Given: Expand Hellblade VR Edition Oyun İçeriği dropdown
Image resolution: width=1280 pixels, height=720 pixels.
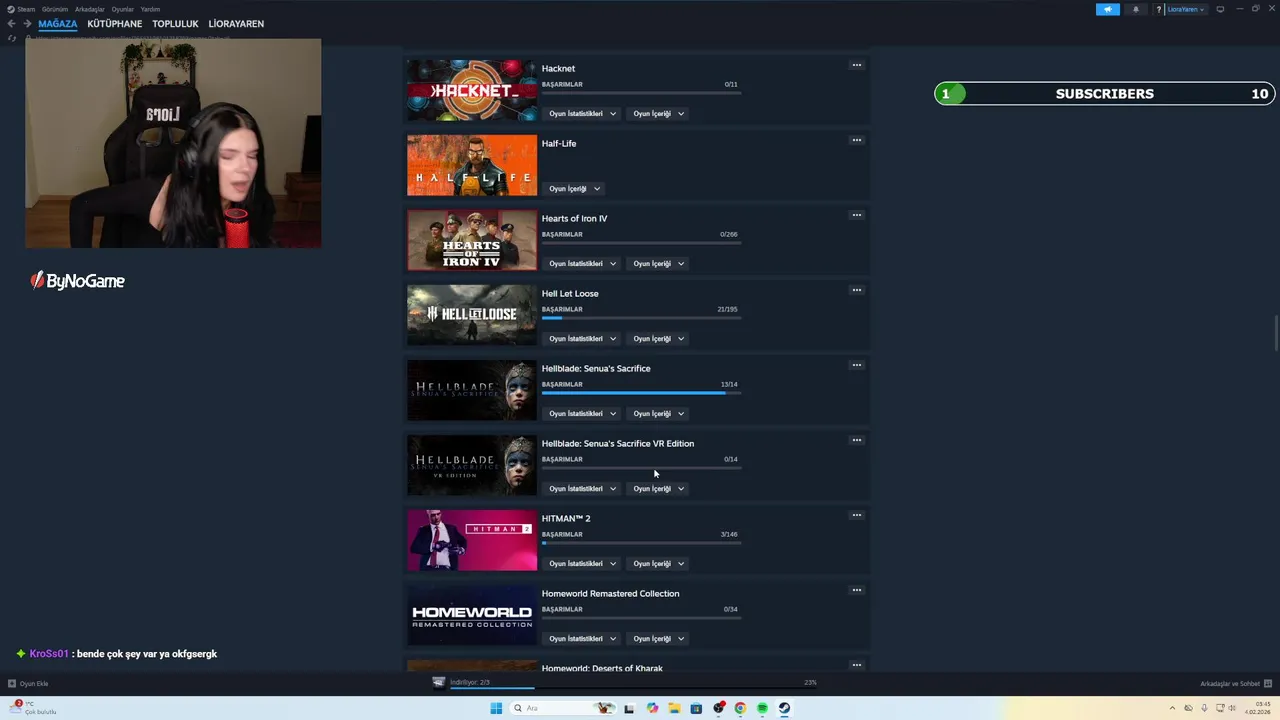Looking at the screenshot, I should coord(658,489).
